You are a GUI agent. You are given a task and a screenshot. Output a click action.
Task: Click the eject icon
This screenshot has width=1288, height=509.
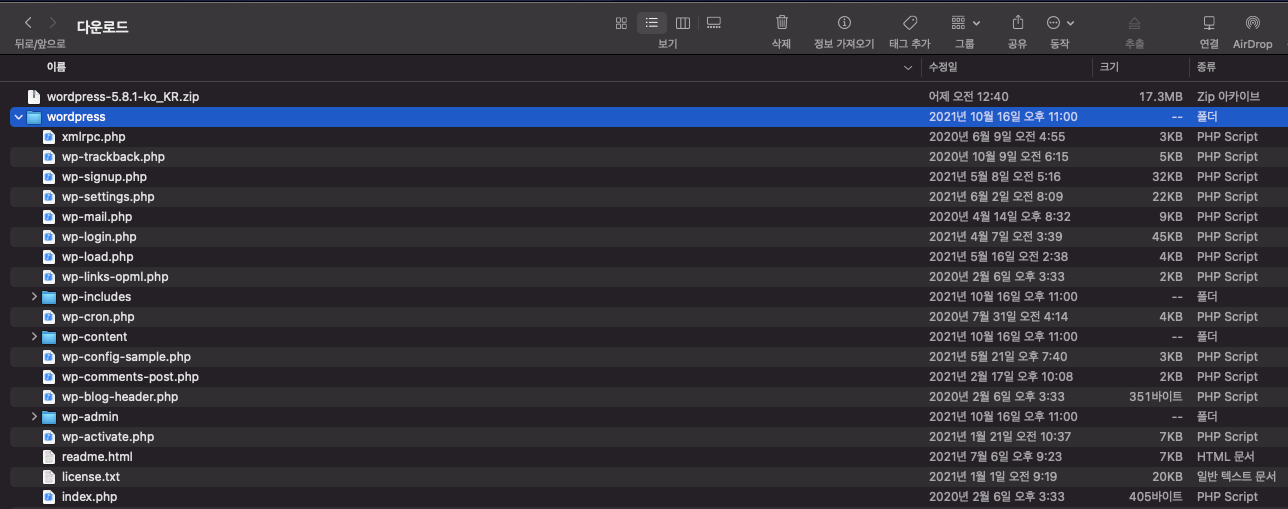coord(1134,22)
